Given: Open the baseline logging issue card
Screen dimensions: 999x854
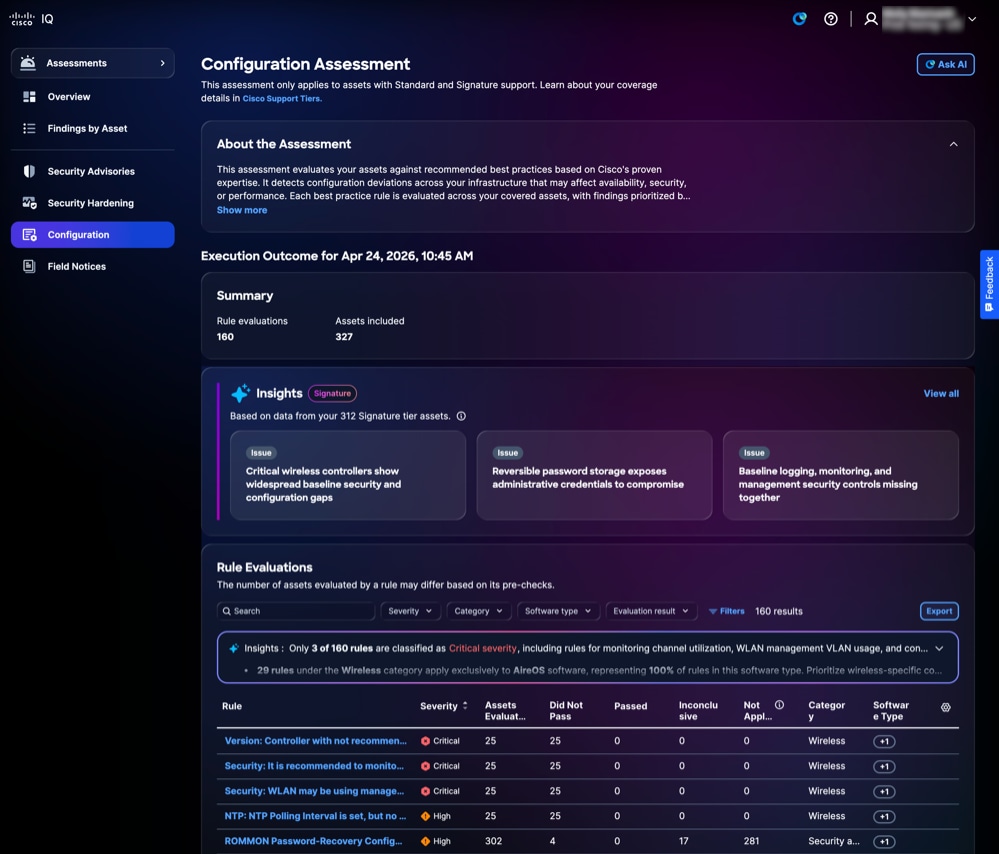Looking at the screenshot, I should coord(841,475).
